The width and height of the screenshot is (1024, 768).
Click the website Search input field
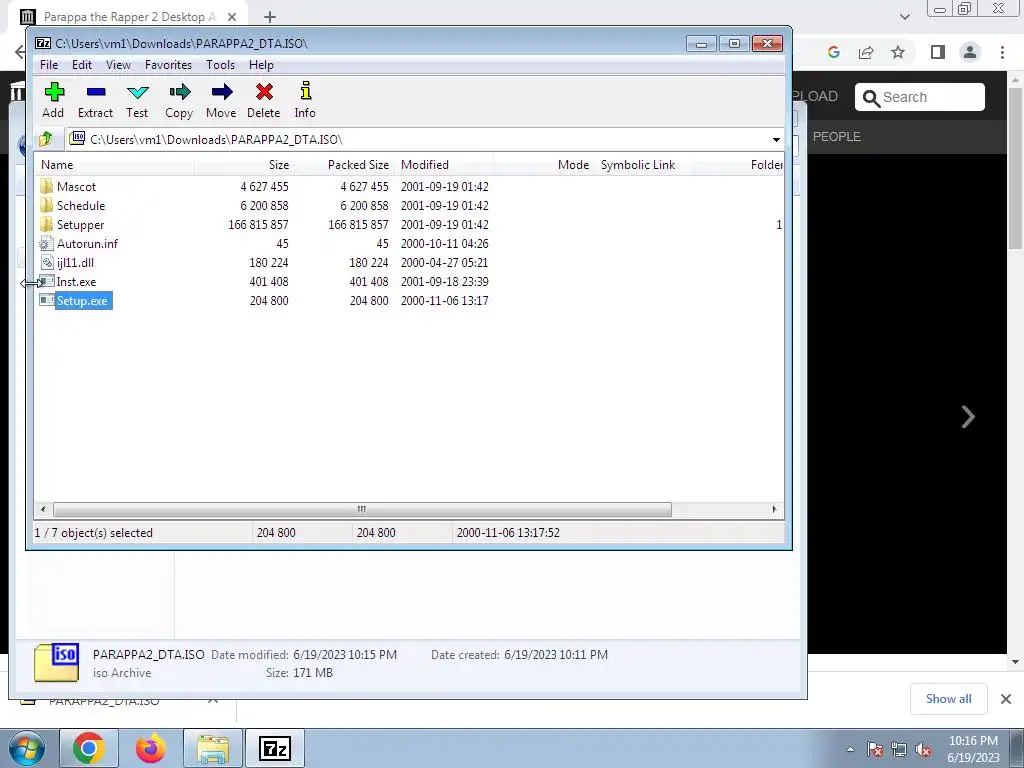[920, 97]
